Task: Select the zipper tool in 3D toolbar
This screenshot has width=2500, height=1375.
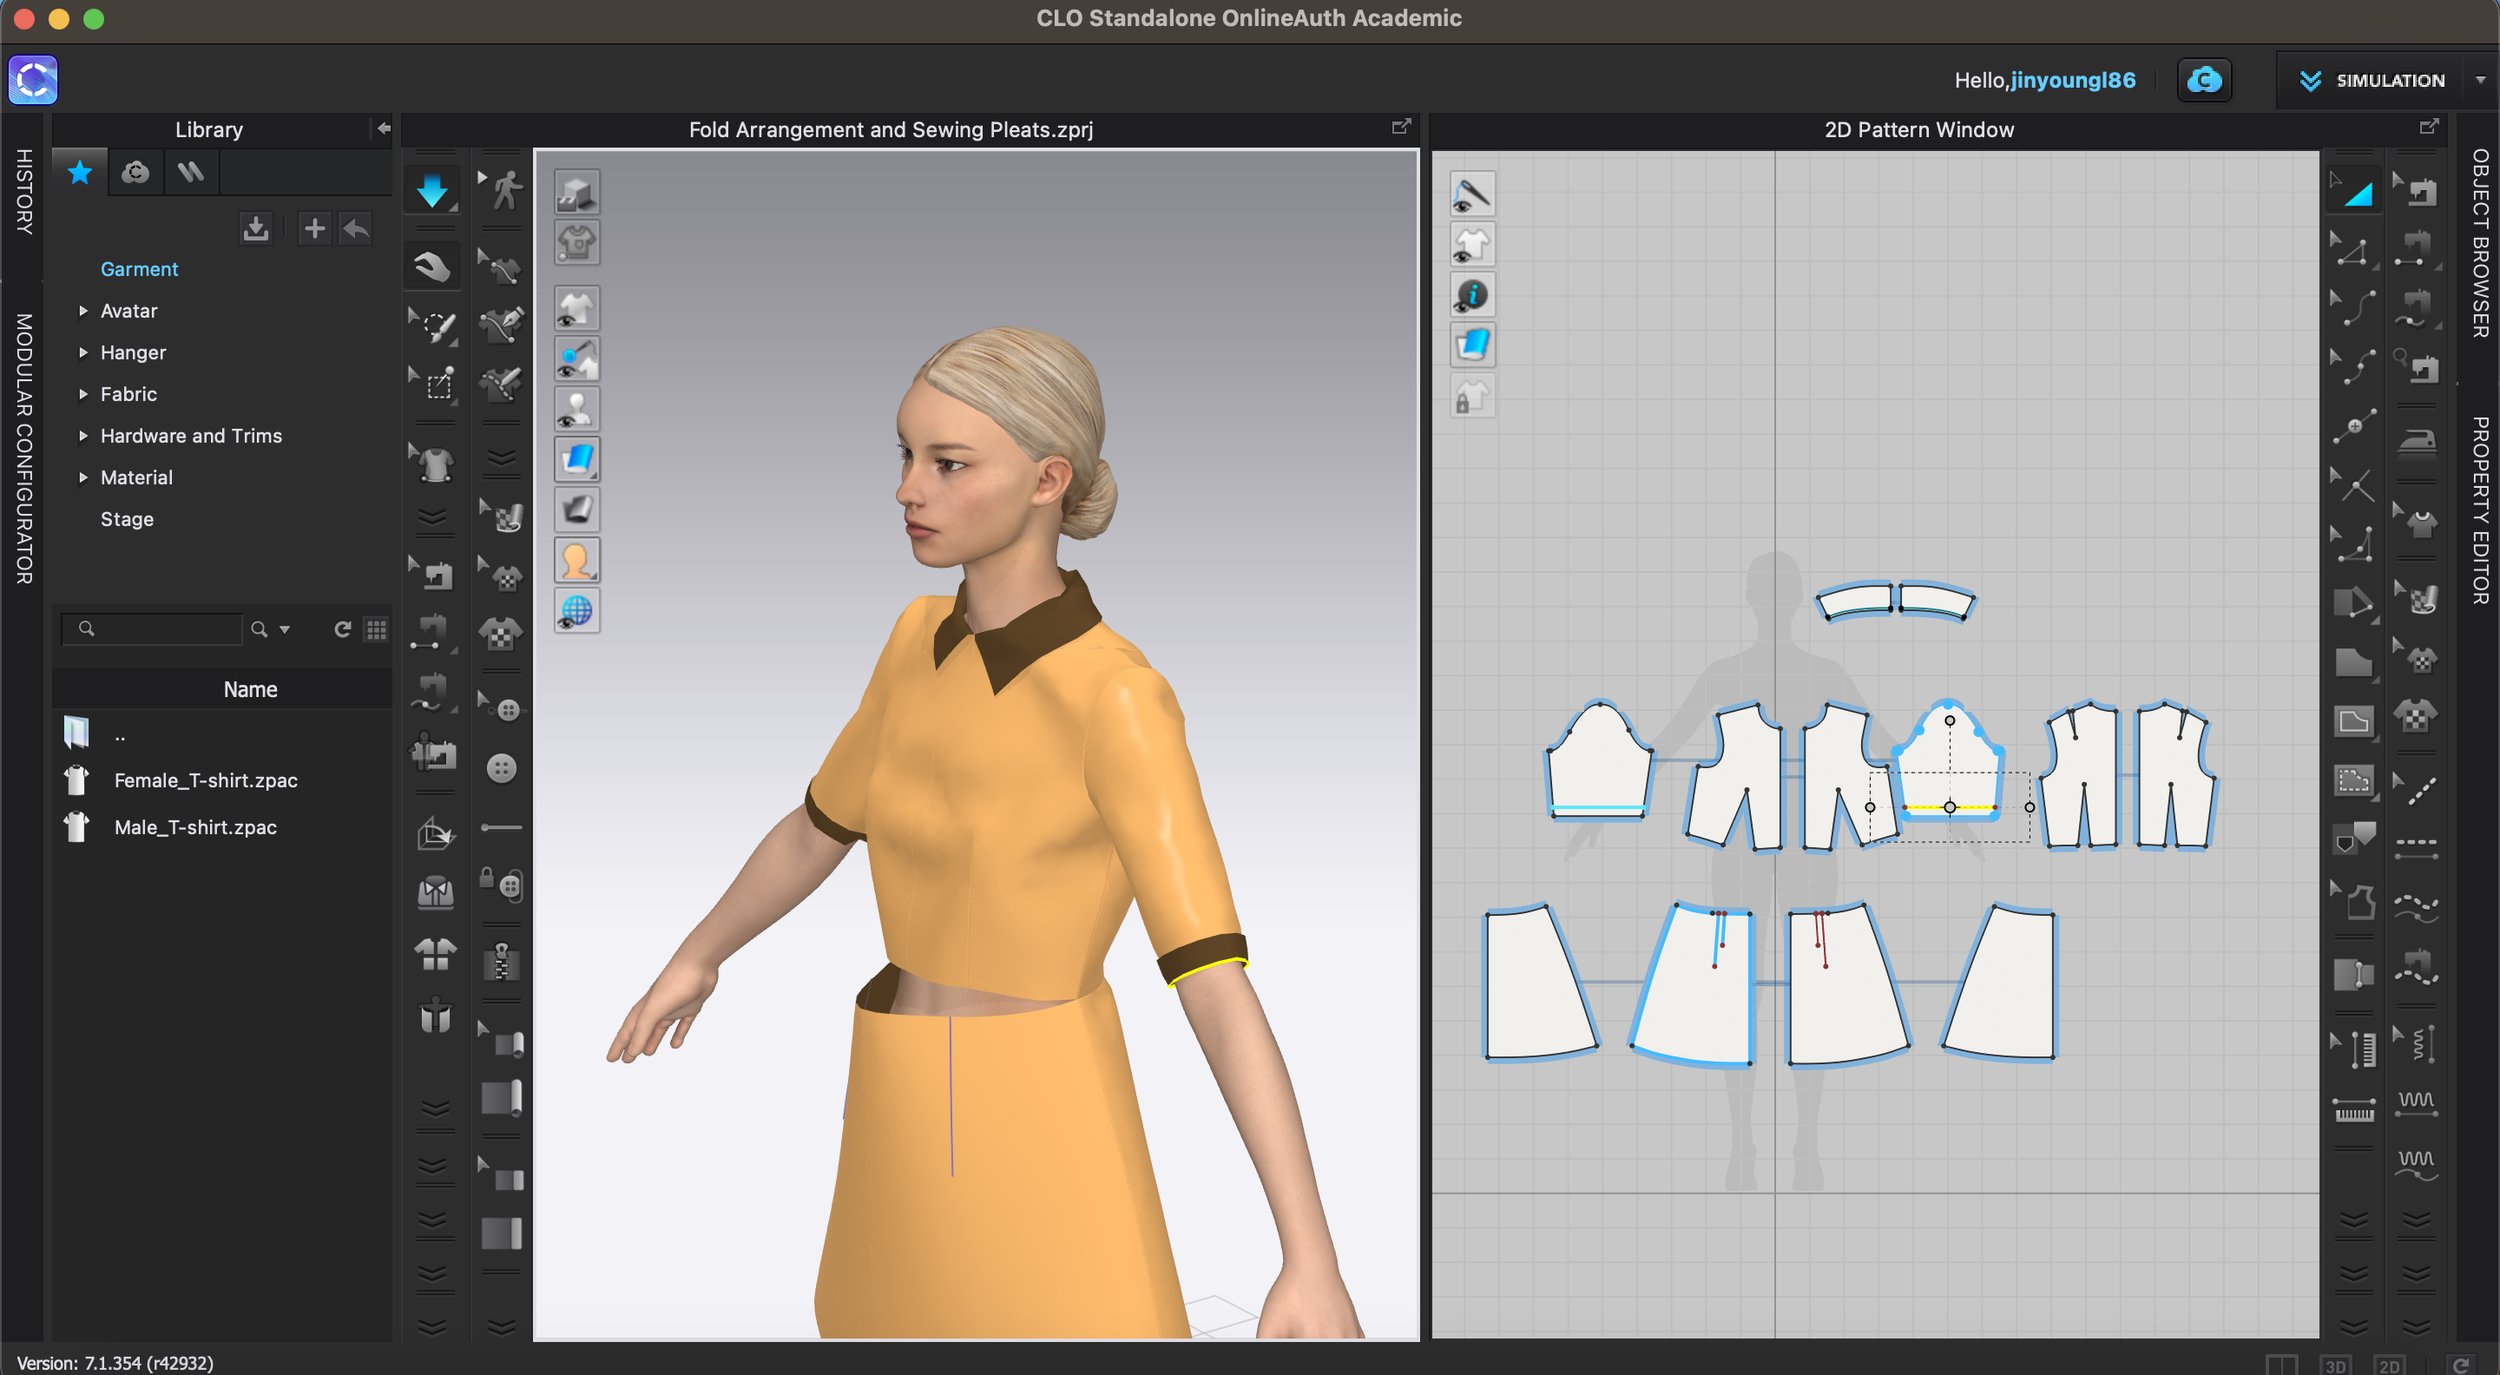Action: pos(502,962)
